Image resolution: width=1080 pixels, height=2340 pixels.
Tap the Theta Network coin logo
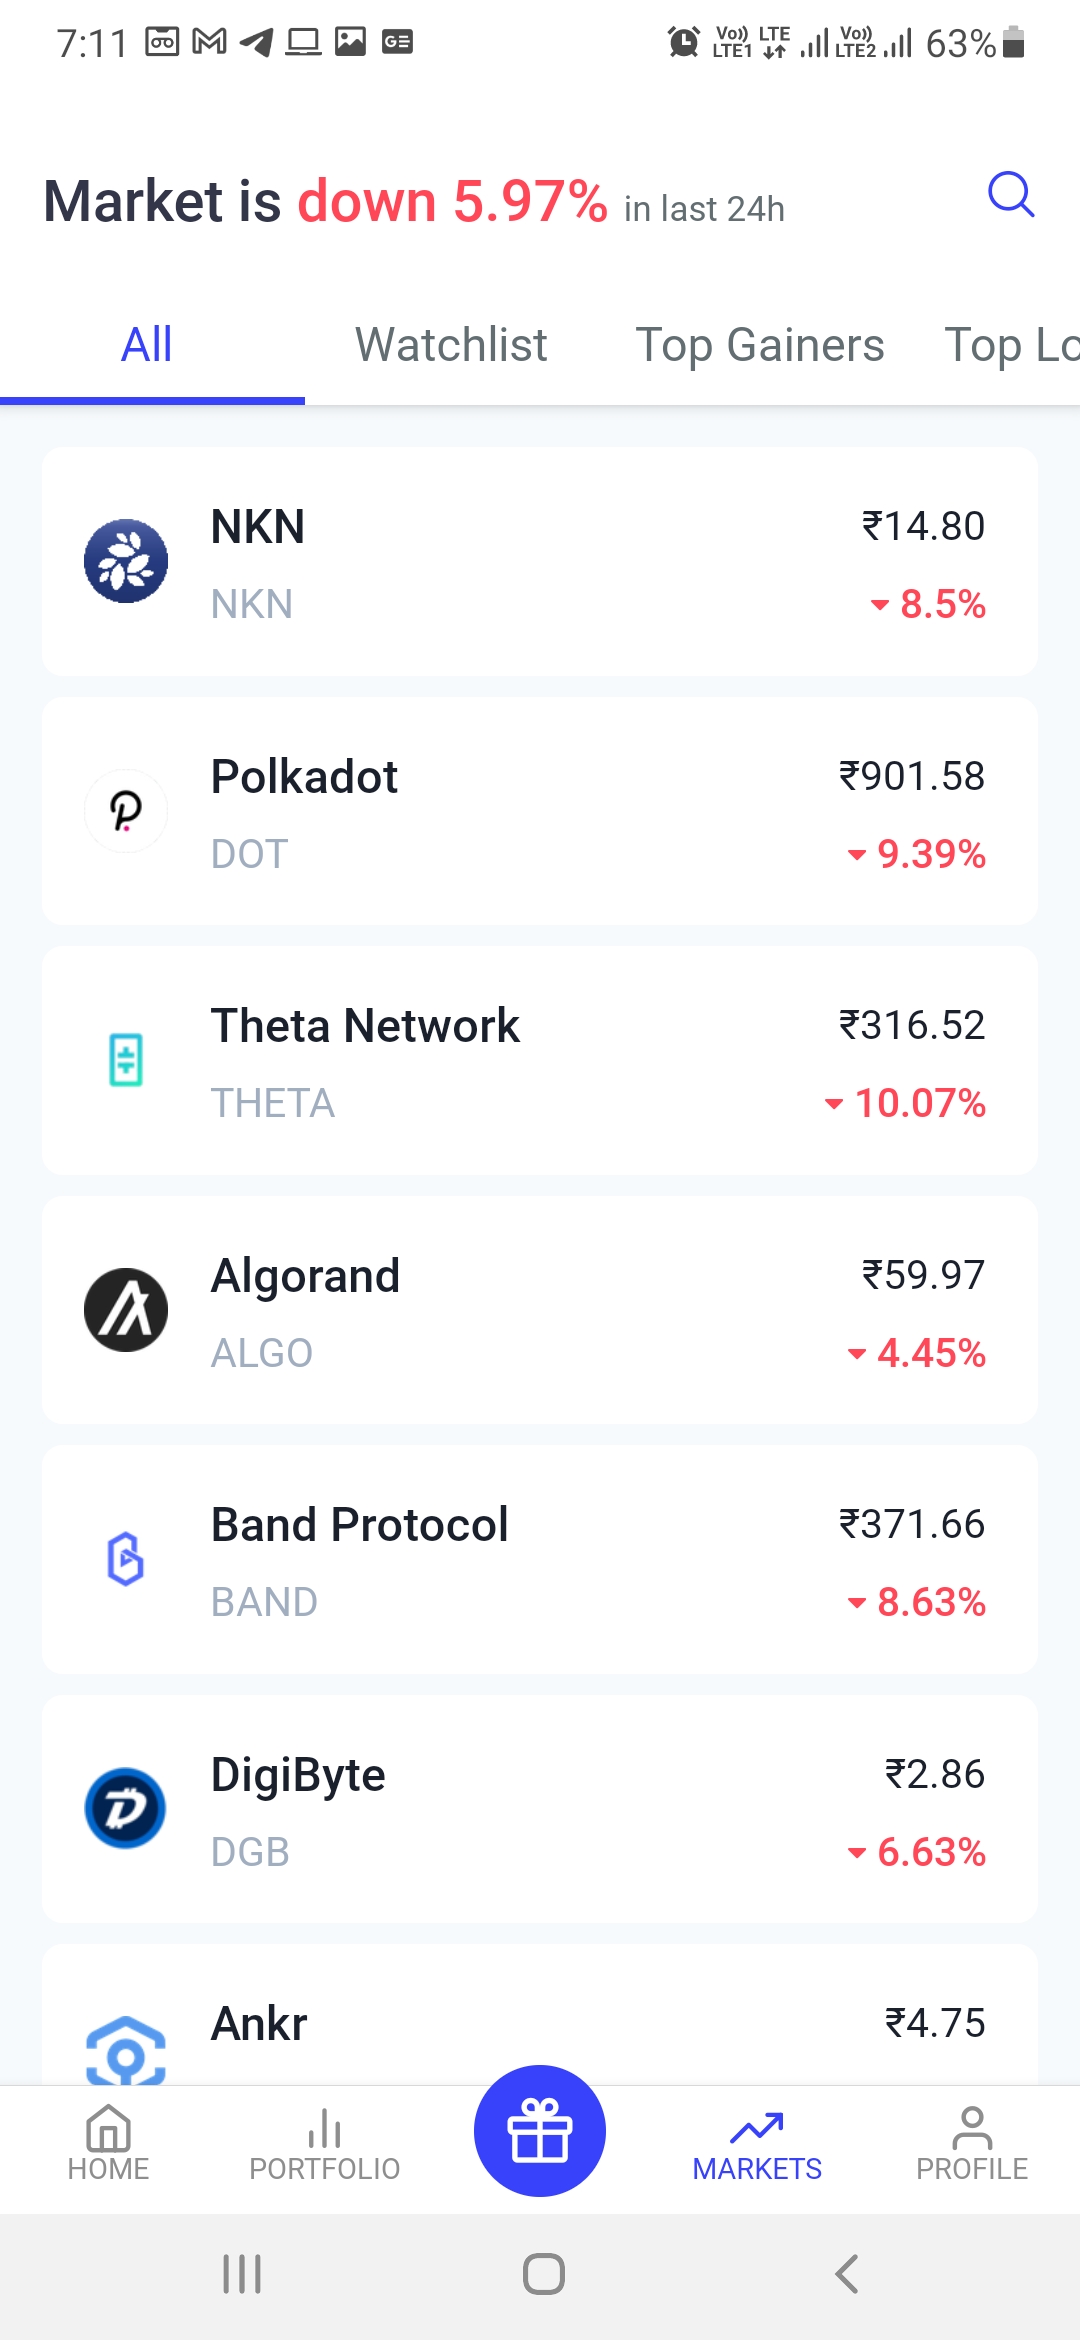coord(126,1060)
